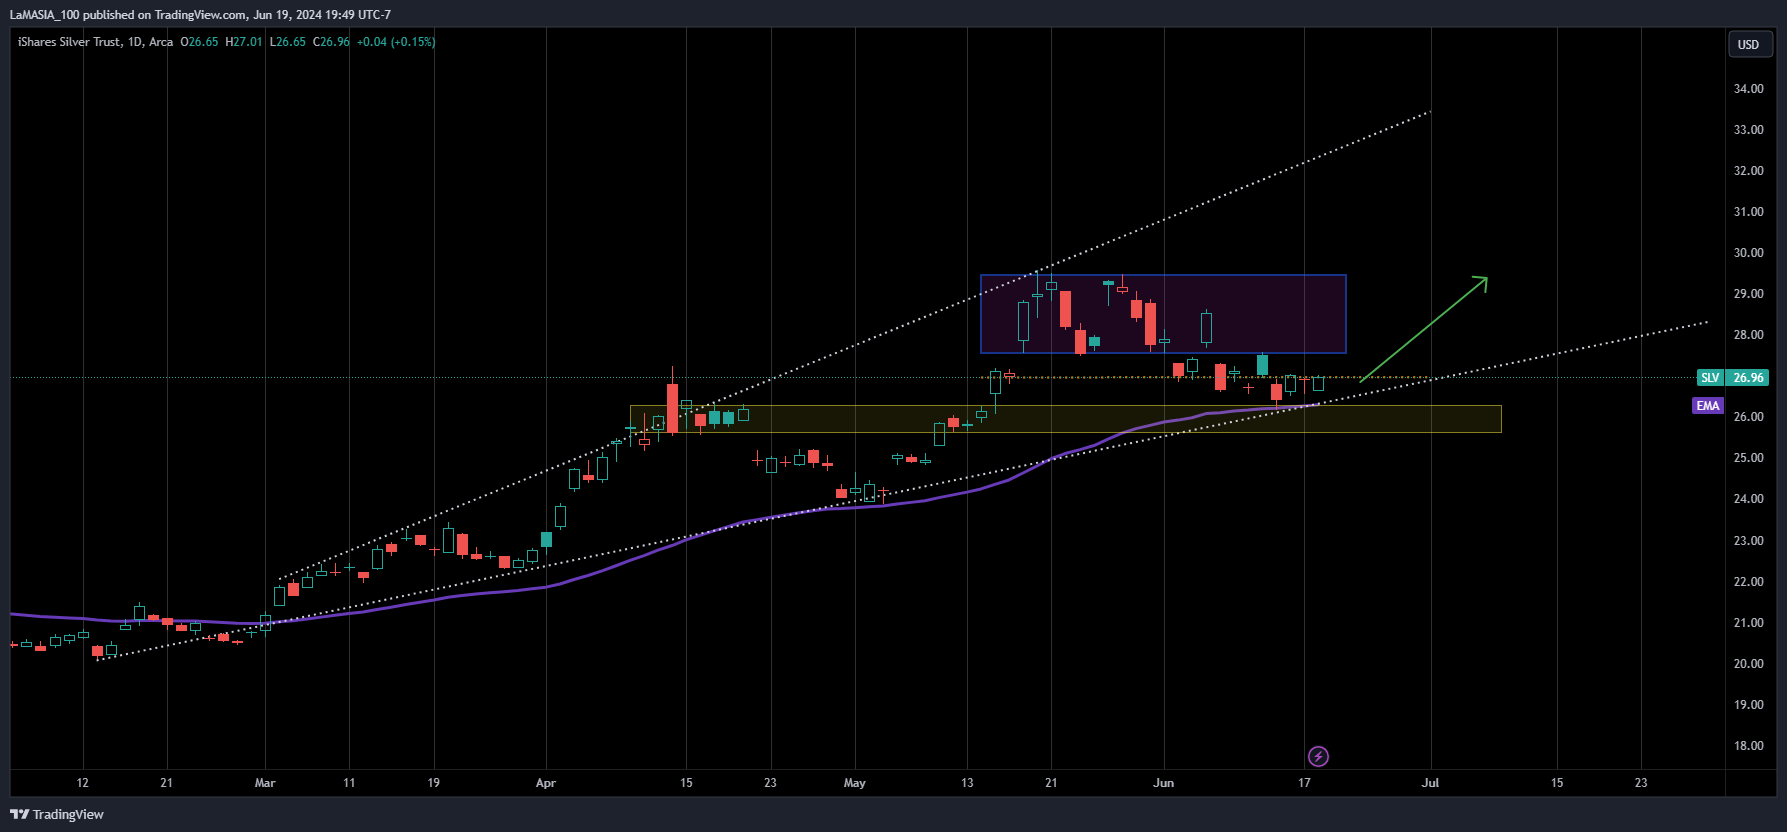Click the purple lightning bolt event icon

pyautogui.click(x=1318, y=756)
